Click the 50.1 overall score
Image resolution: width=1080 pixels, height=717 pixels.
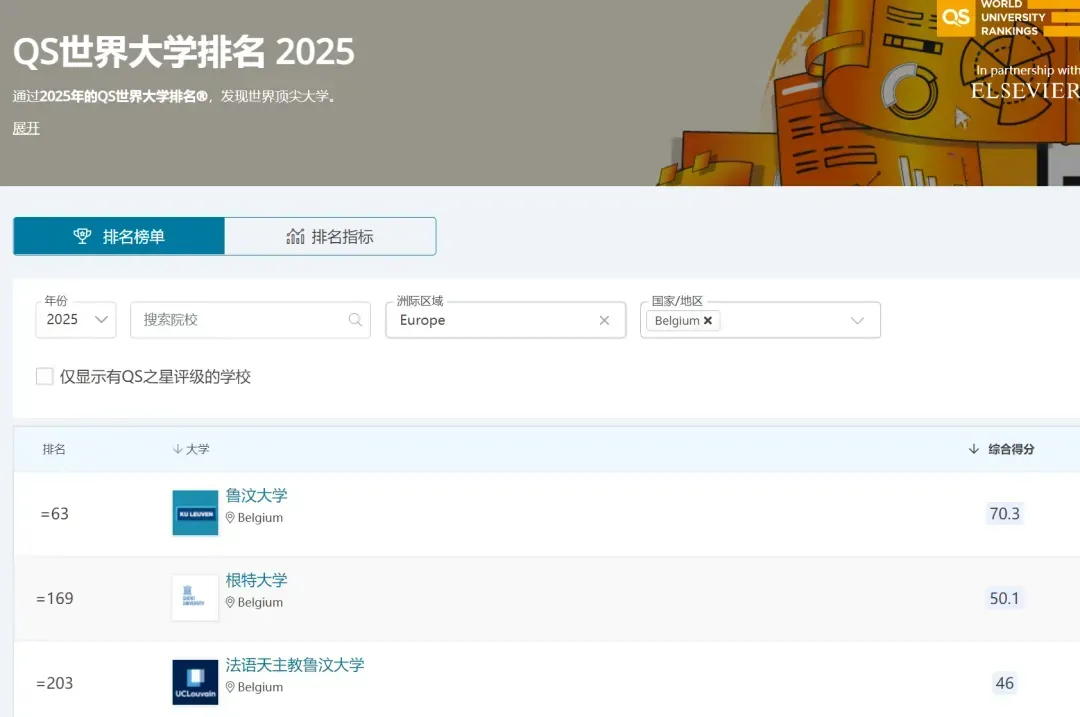click(1004, 598)
